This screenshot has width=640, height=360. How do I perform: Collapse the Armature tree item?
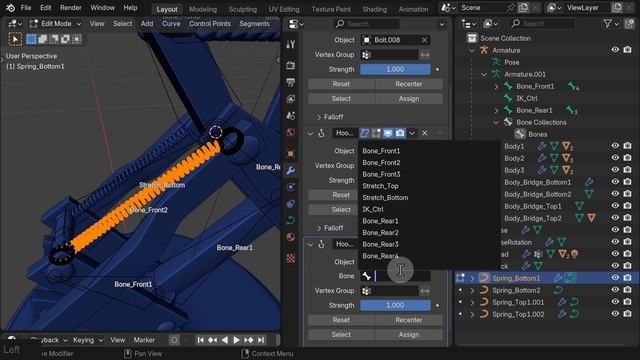(472, 50)
